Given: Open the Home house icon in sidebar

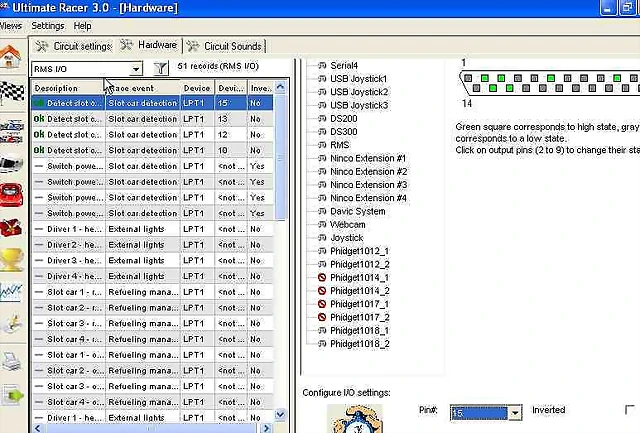Looking at the screenshot, I should pyautogui.click(x=11, y=58).
